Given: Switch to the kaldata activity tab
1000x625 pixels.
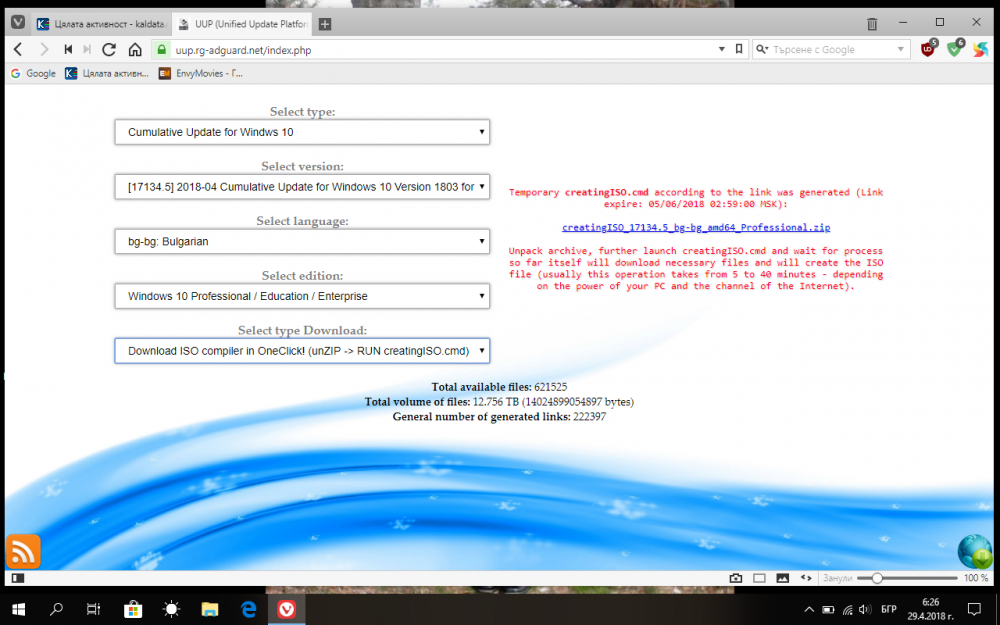Looking at the screenshot, I should 102,24.
